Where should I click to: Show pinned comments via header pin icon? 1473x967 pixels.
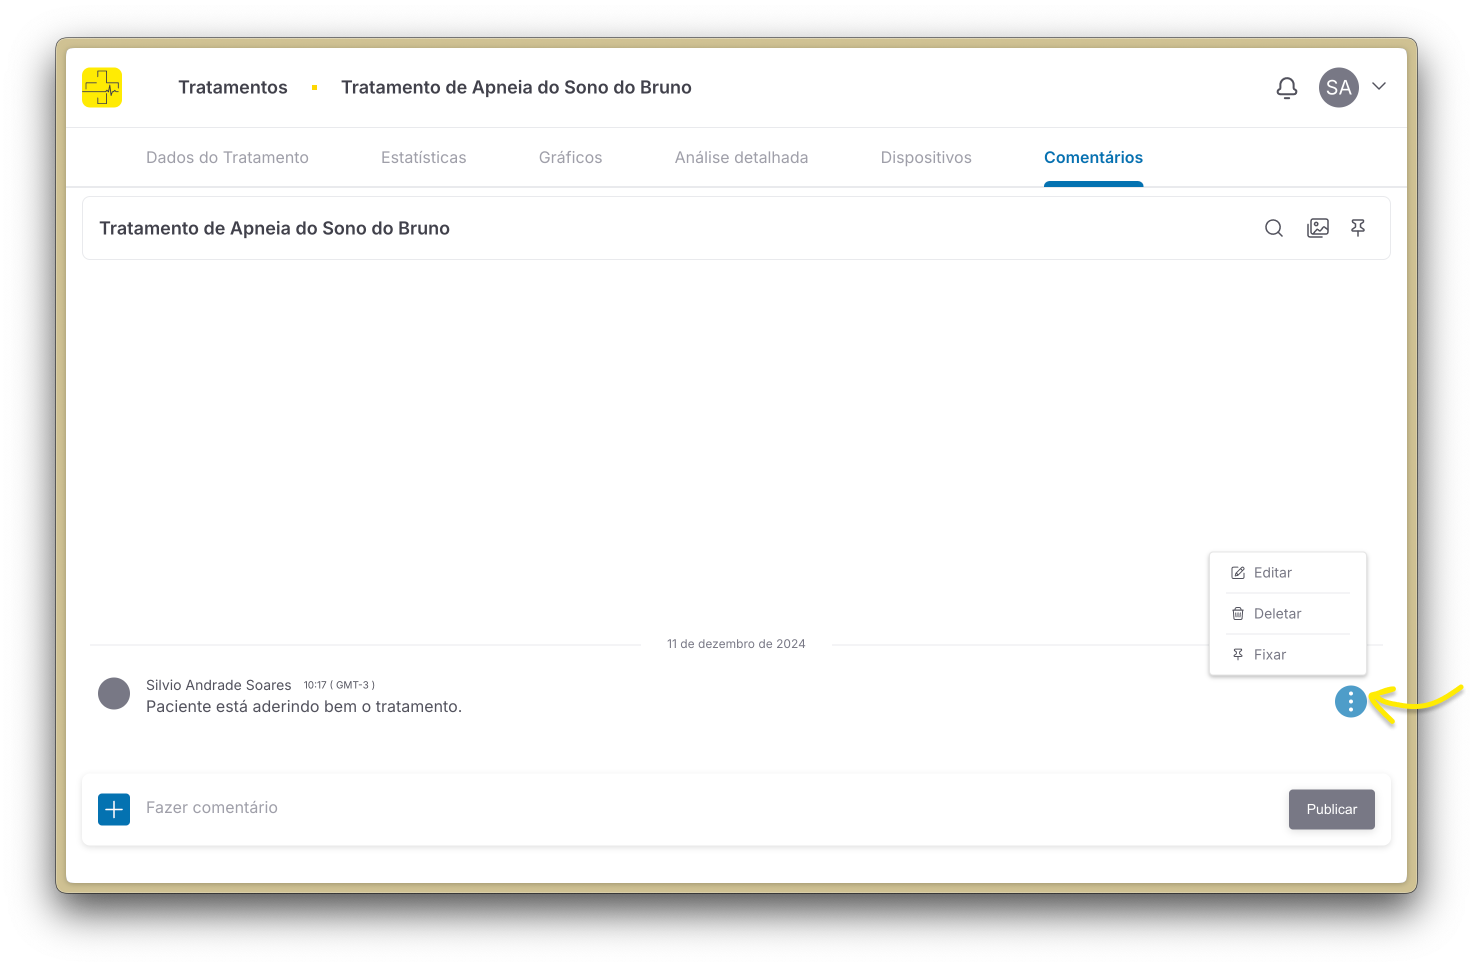point(1358,228)
